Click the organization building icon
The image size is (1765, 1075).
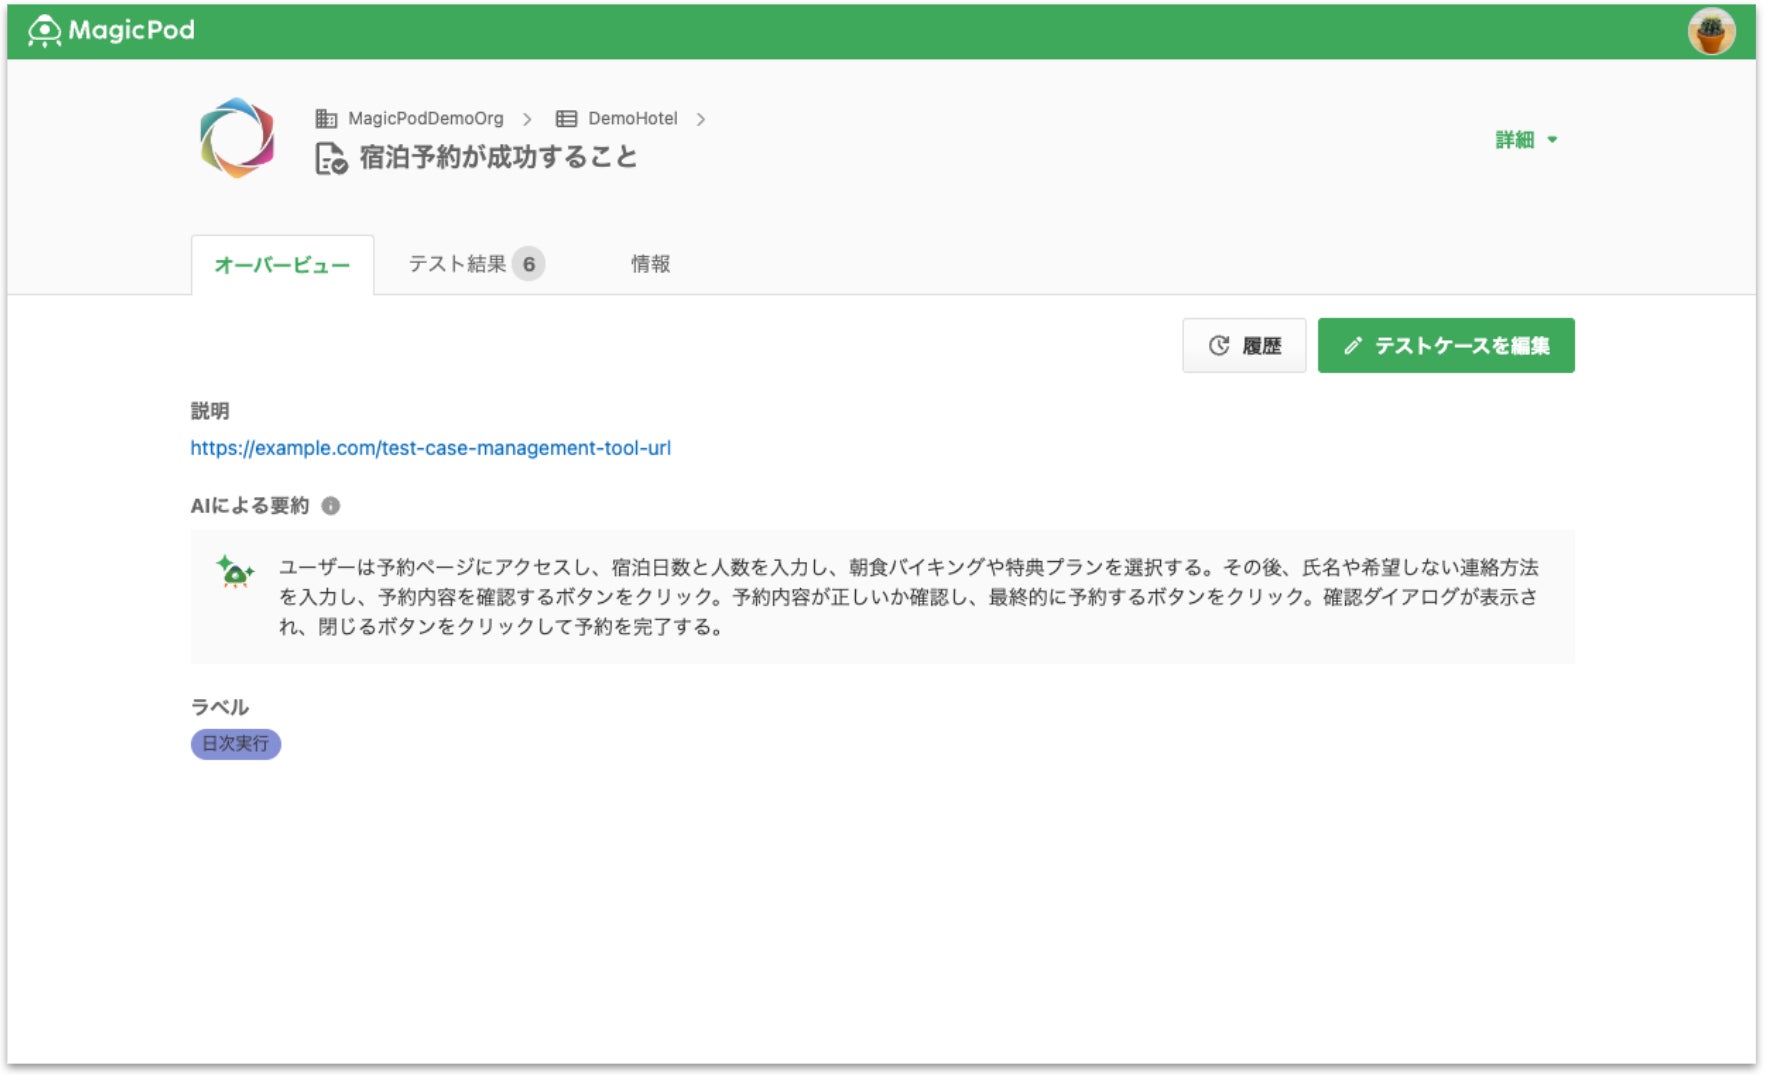pyautogui.click(x=326, y=119)
